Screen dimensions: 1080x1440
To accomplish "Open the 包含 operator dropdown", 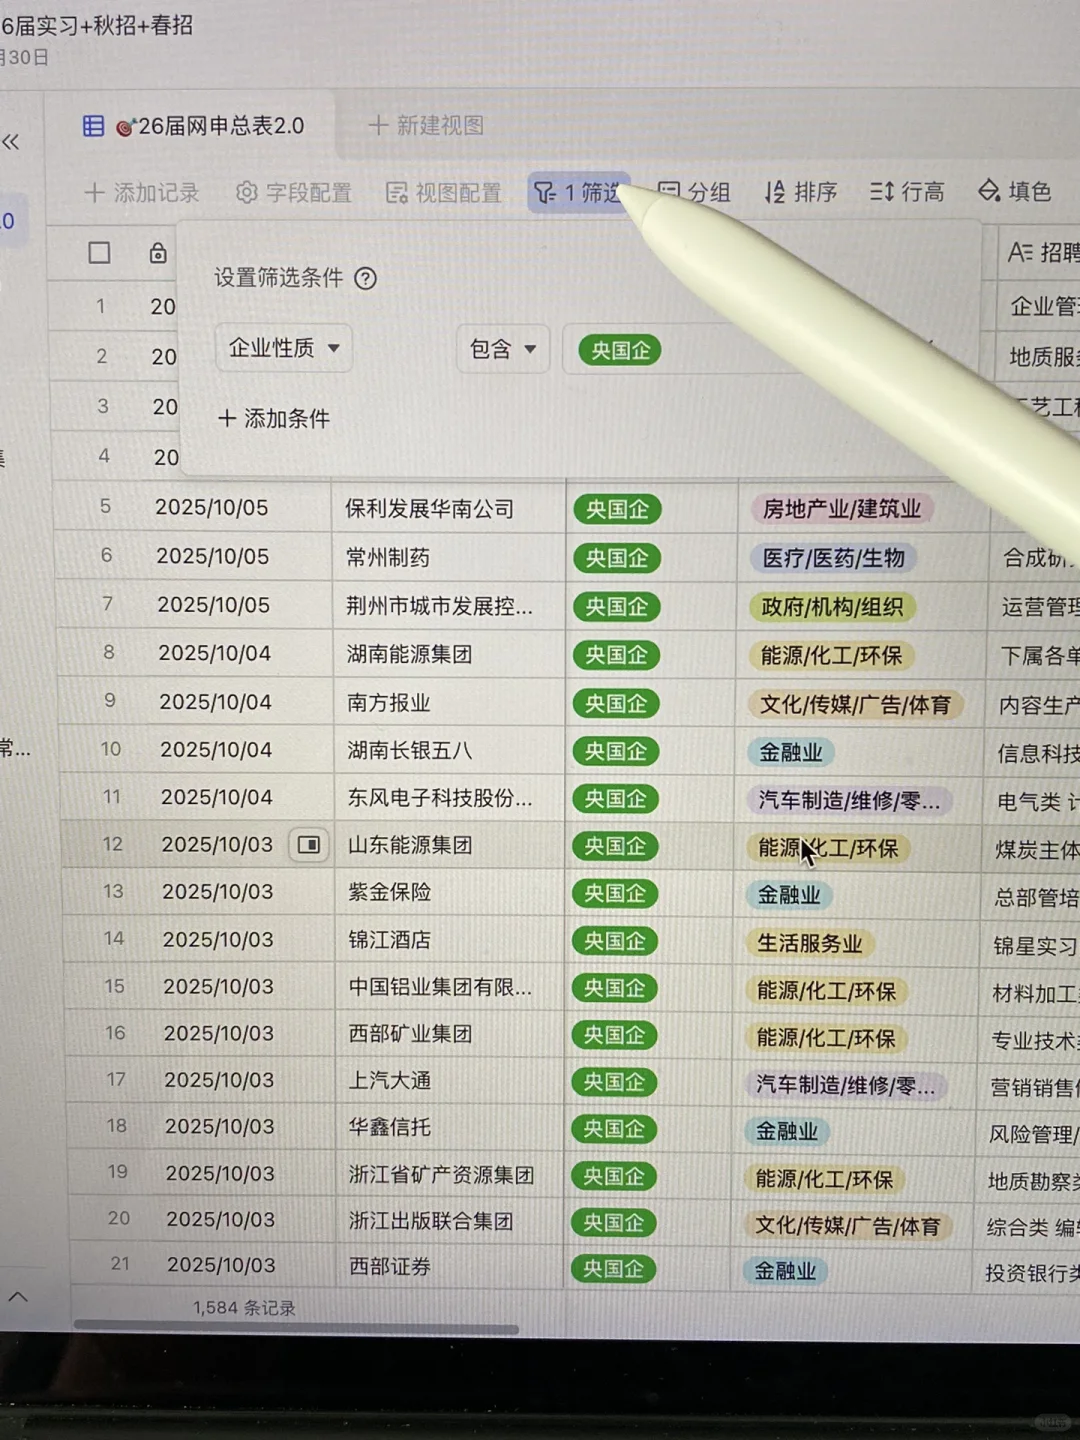I will pos(503,349).
